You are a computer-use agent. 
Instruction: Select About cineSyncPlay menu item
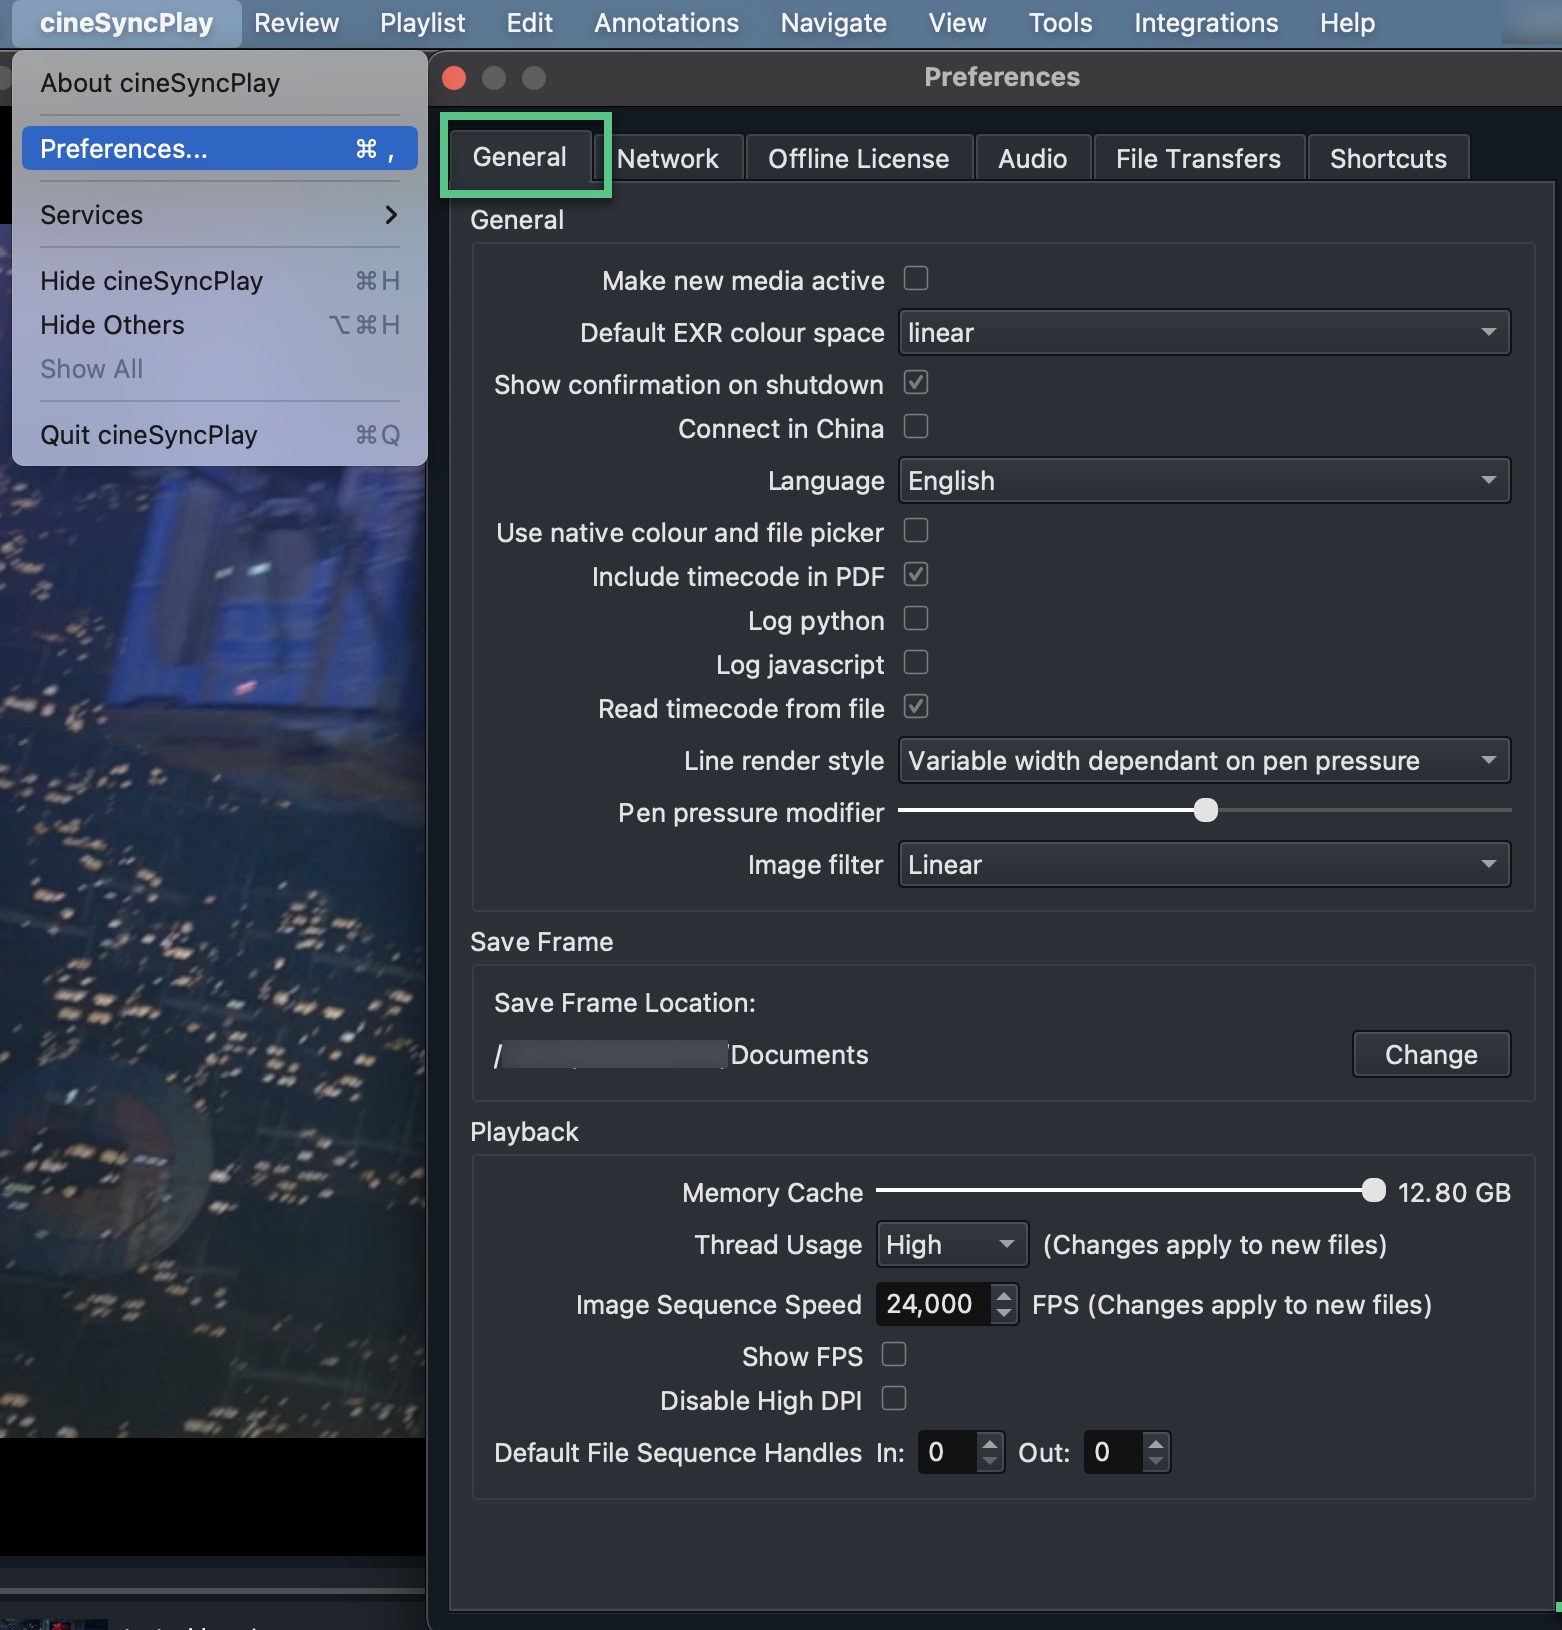219,83
